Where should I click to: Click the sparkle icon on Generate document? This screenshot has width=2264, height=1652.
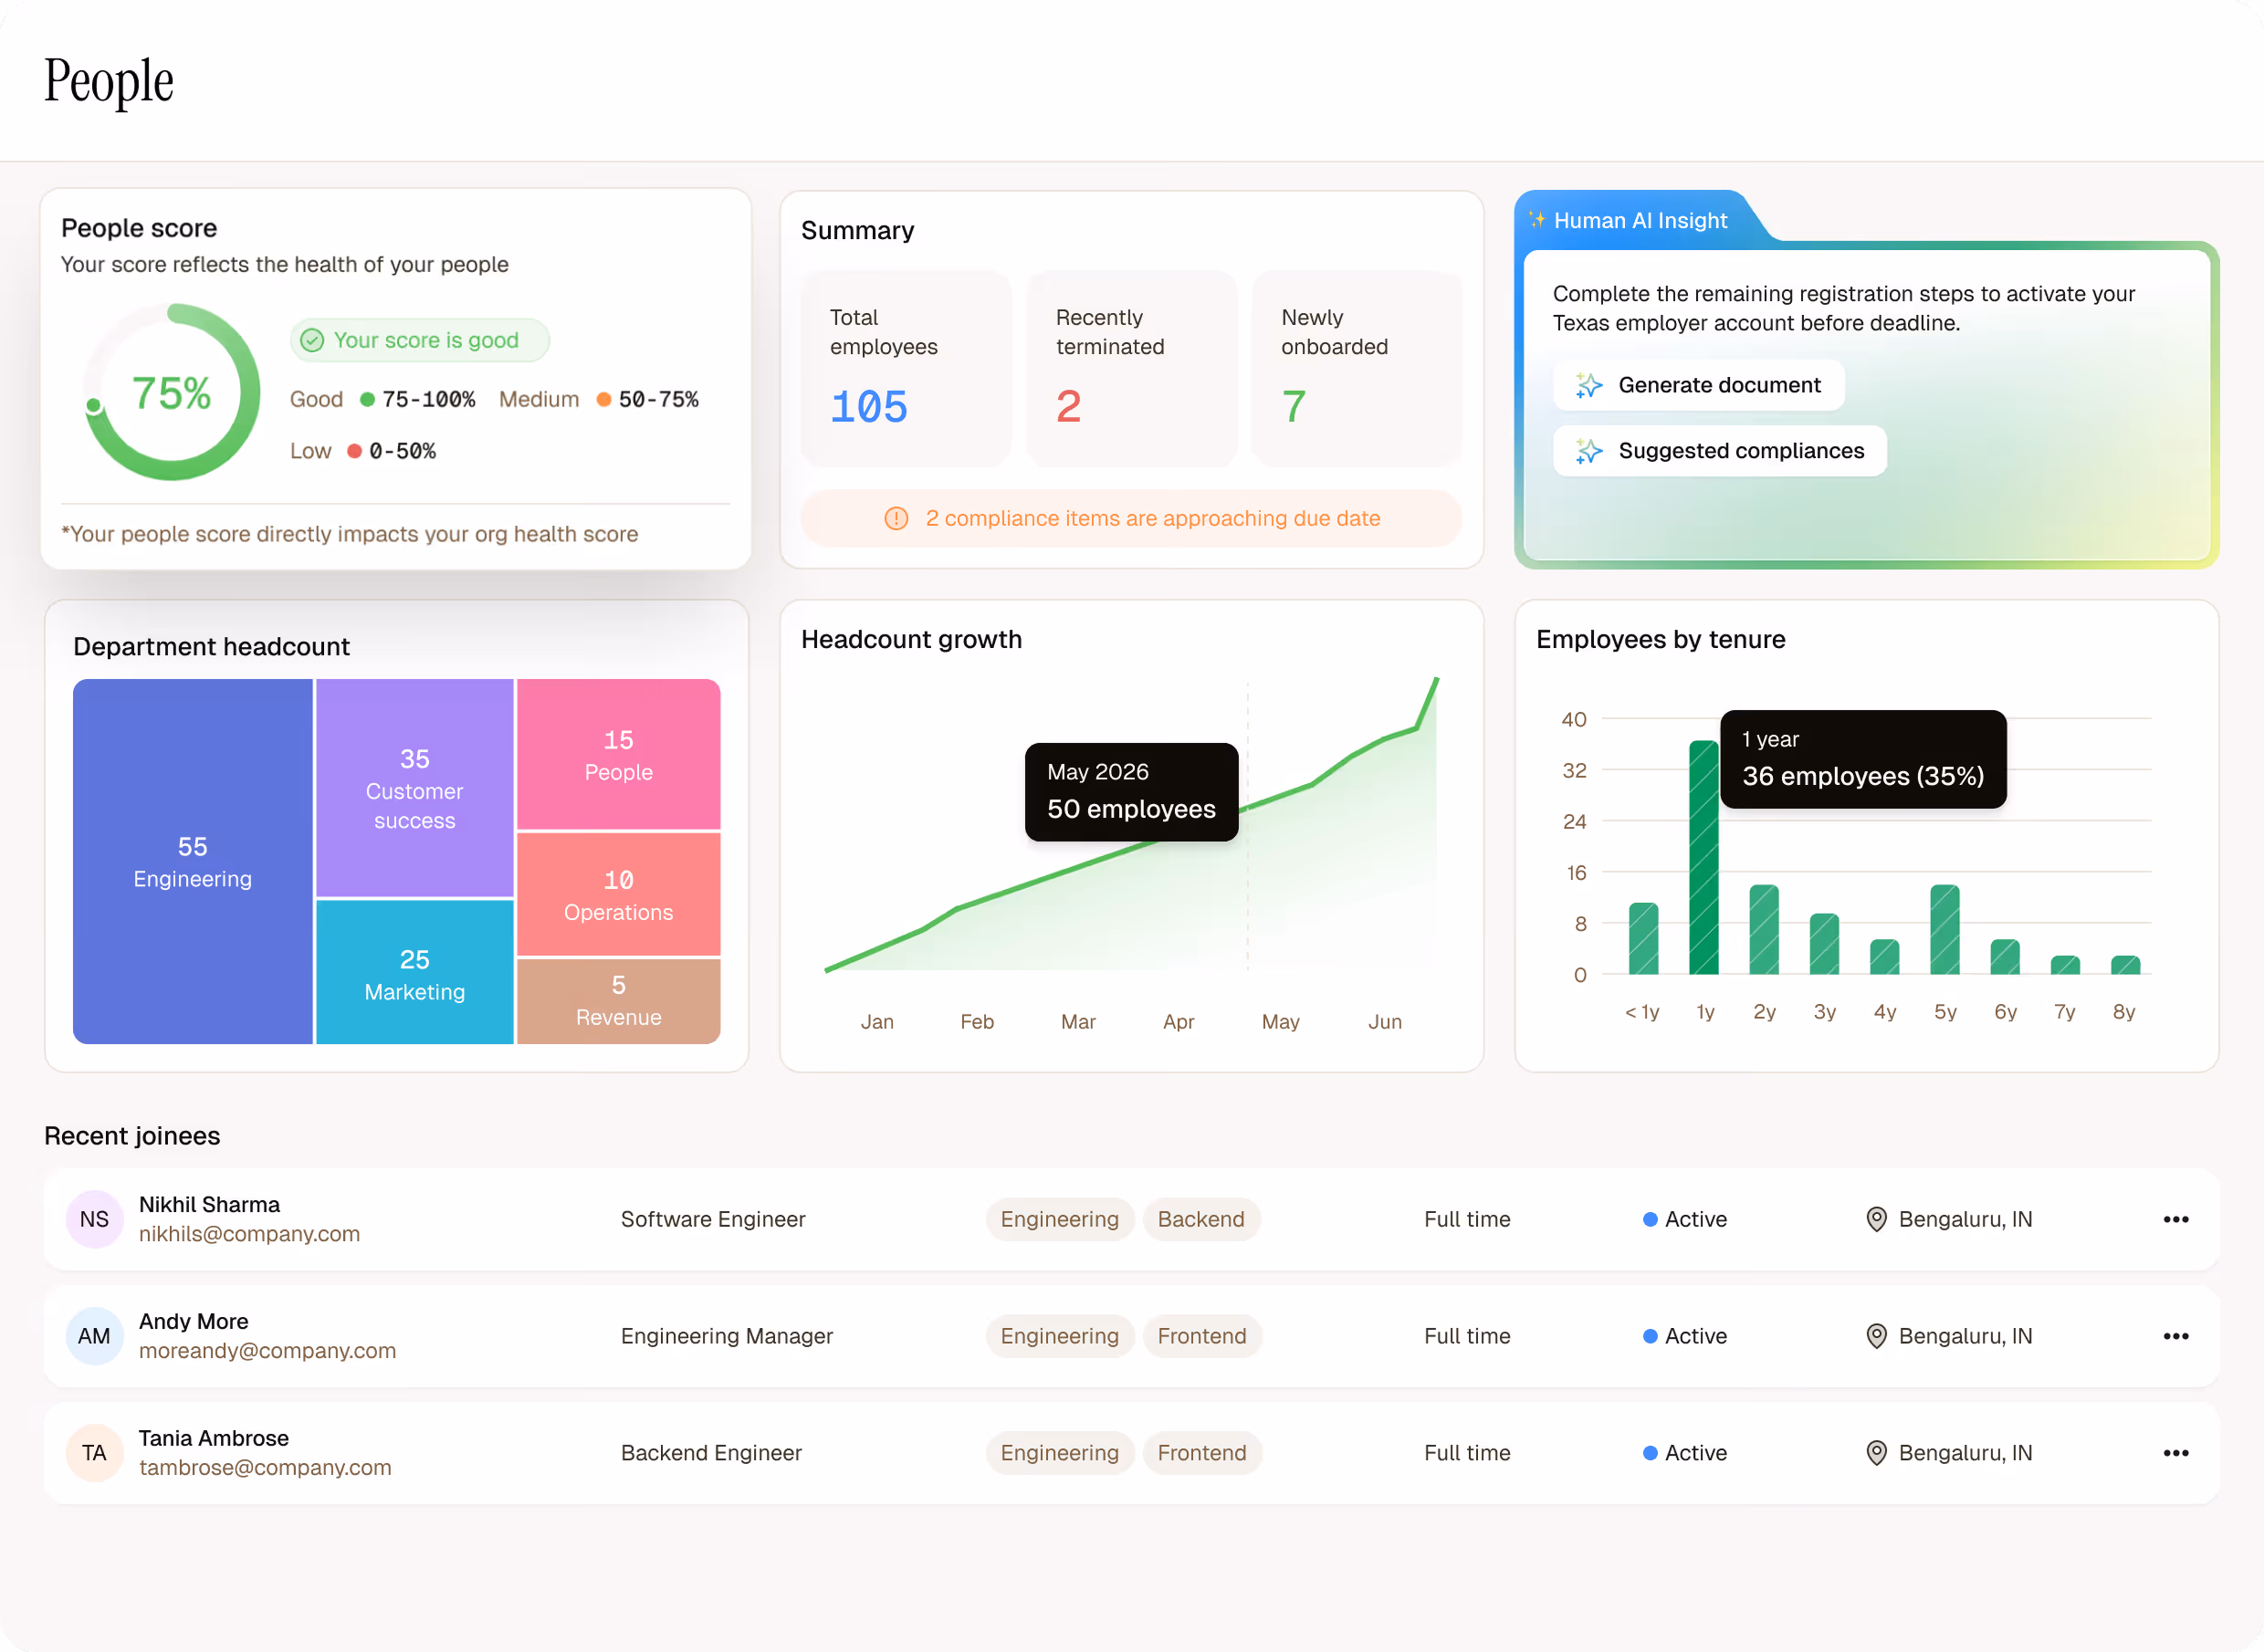click(x=1588, y=385)
